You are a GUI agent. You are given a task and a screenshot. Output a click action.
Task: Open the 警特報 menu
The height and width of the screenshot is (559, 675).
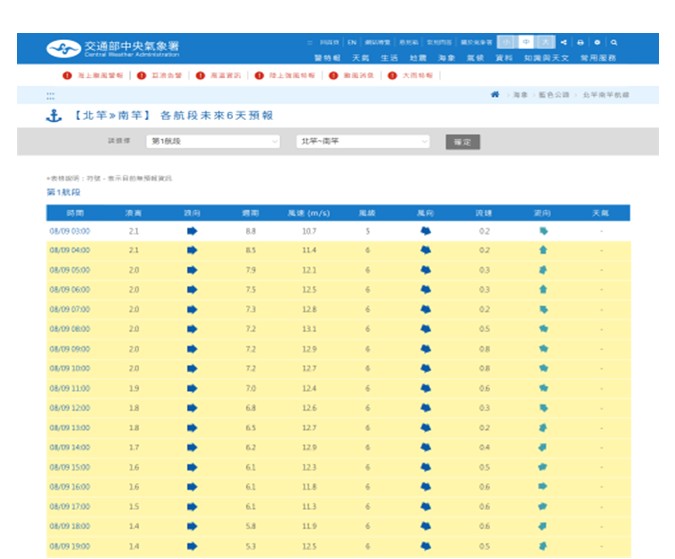pos(327,58)
